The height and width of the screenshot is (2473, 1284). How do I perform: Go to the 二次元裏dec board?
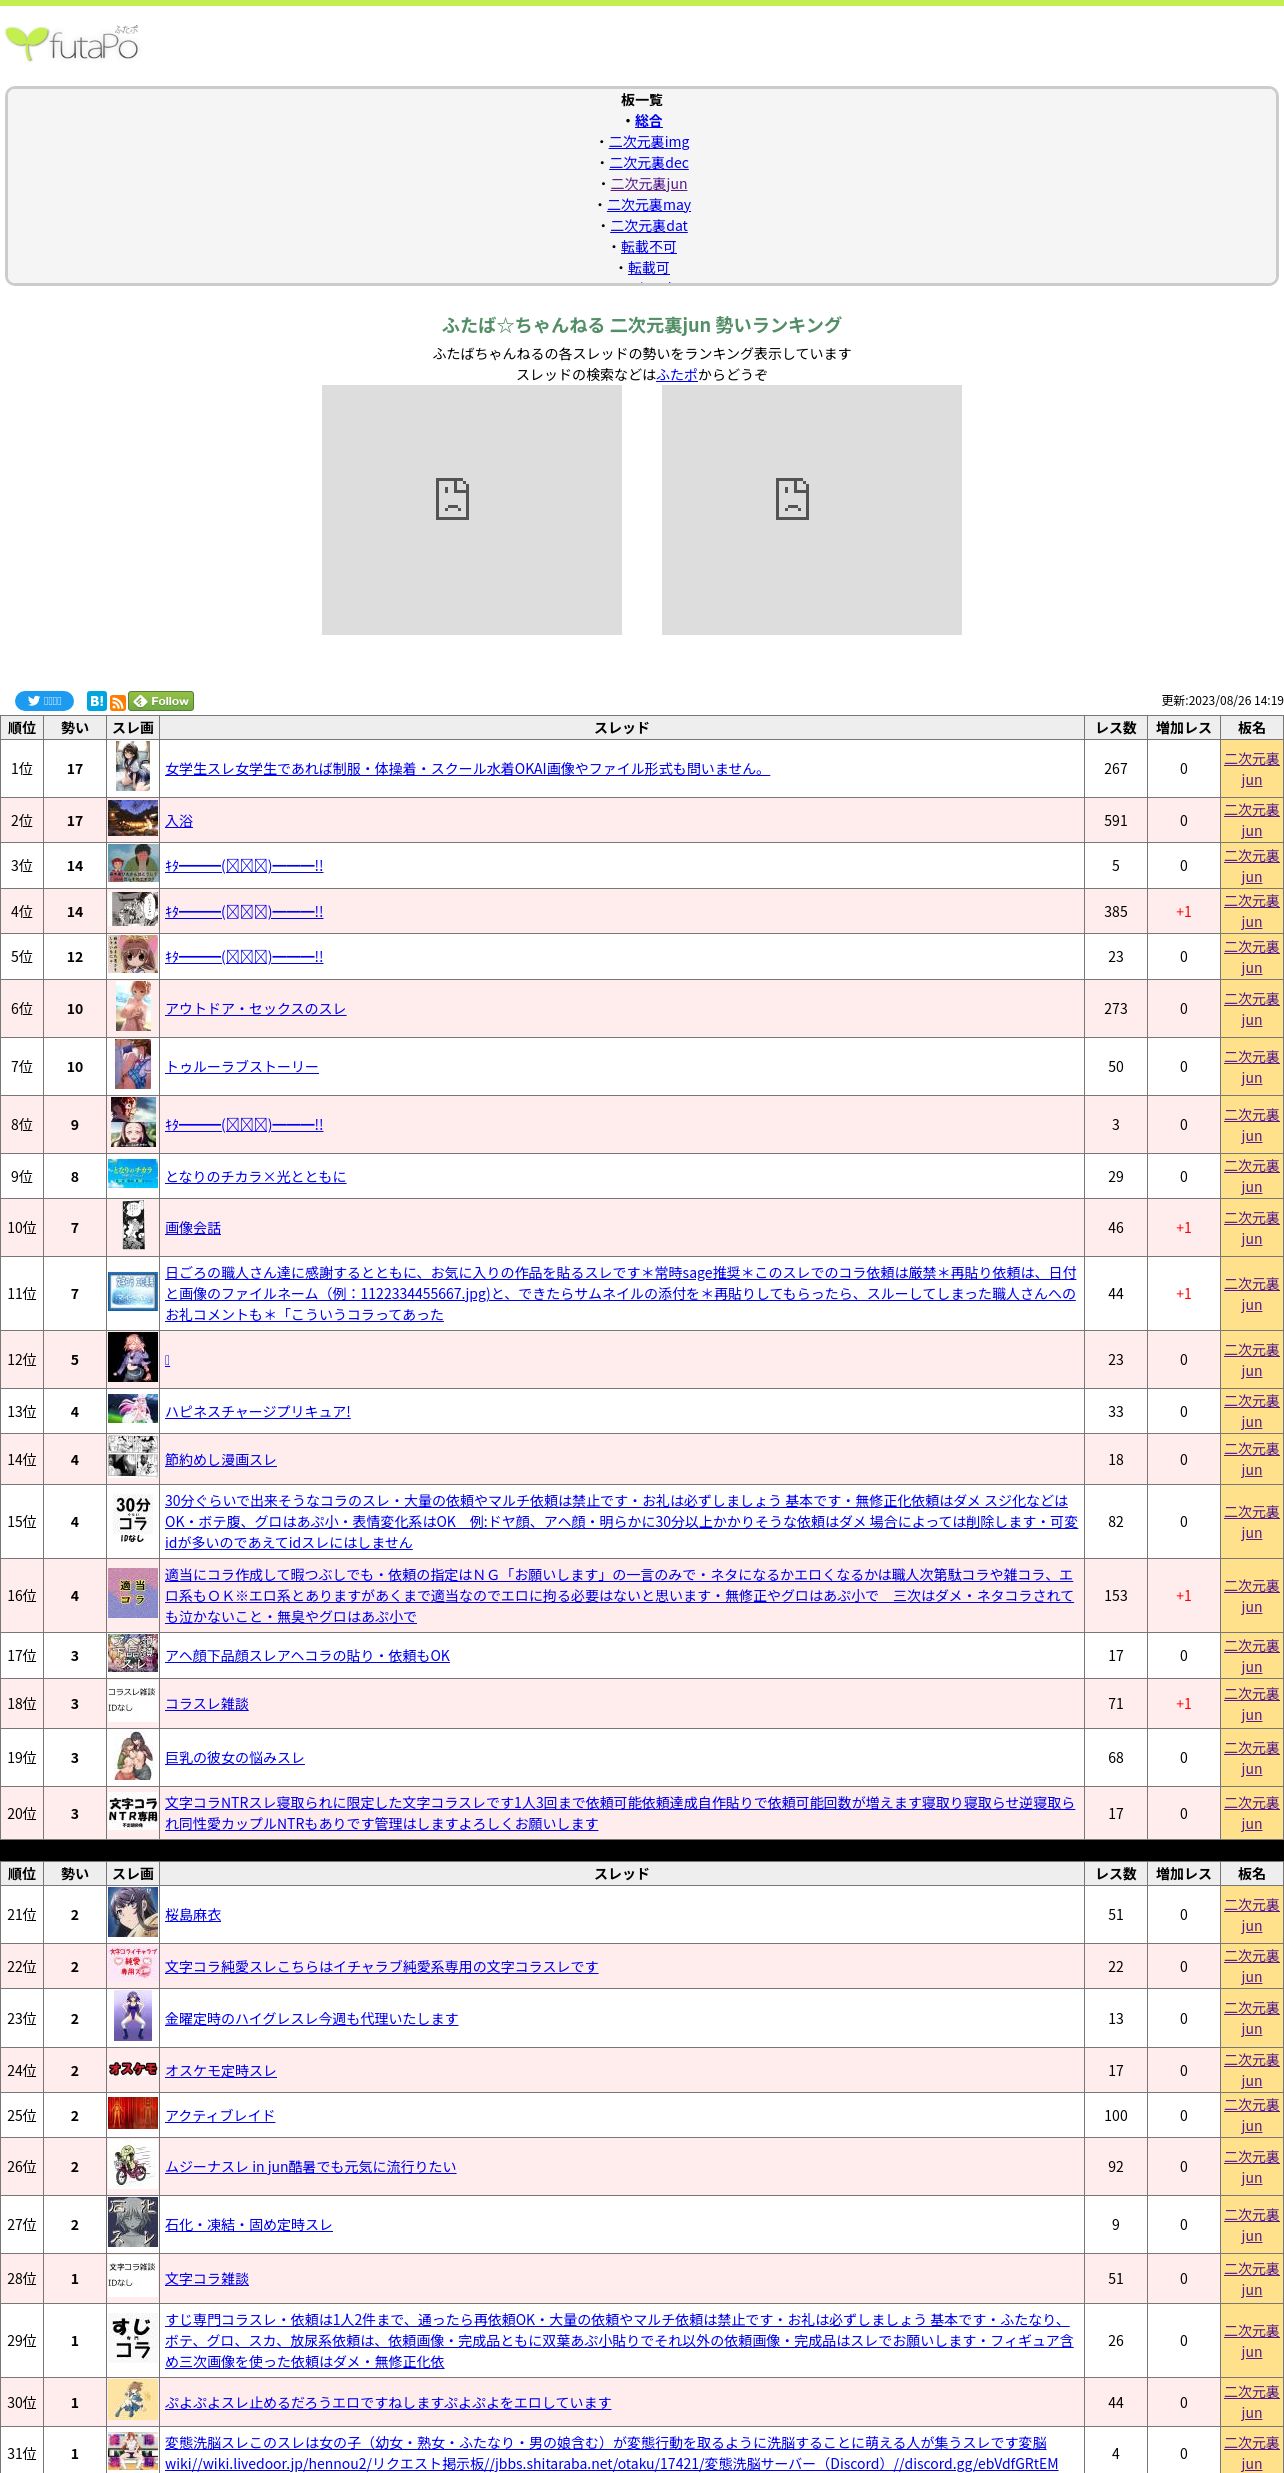coord(649,163)
